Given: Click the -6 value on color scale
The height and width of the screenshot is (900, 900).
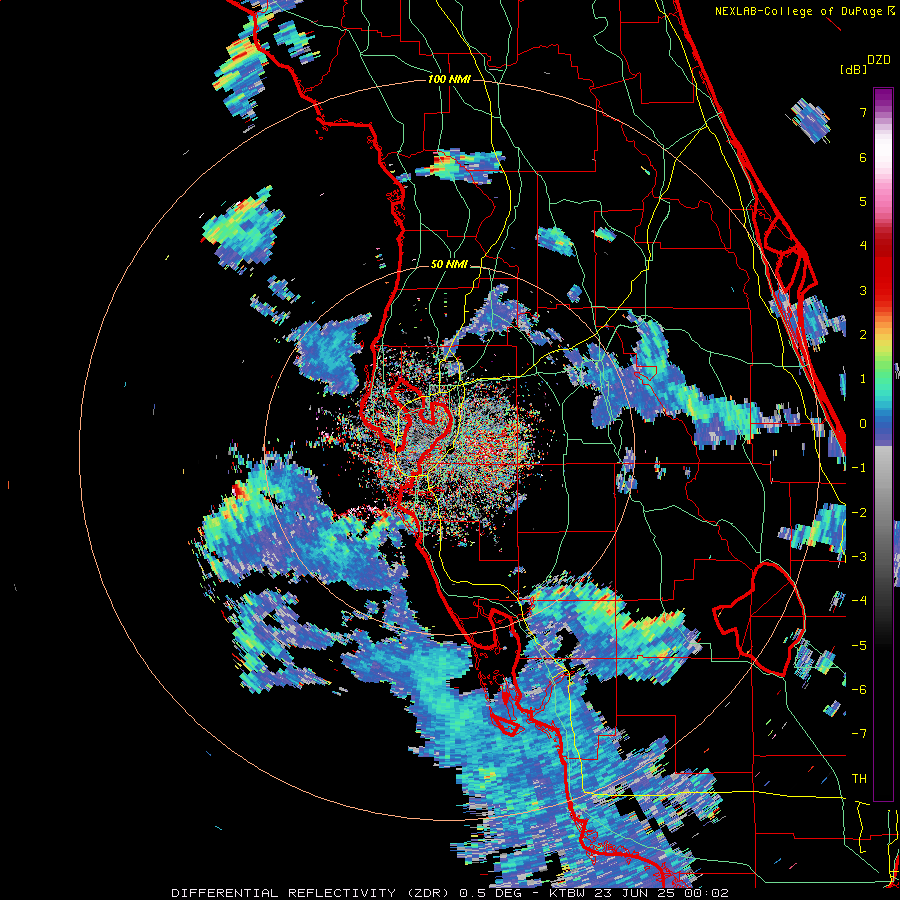Looking at the screenshot, I should 859,690.
